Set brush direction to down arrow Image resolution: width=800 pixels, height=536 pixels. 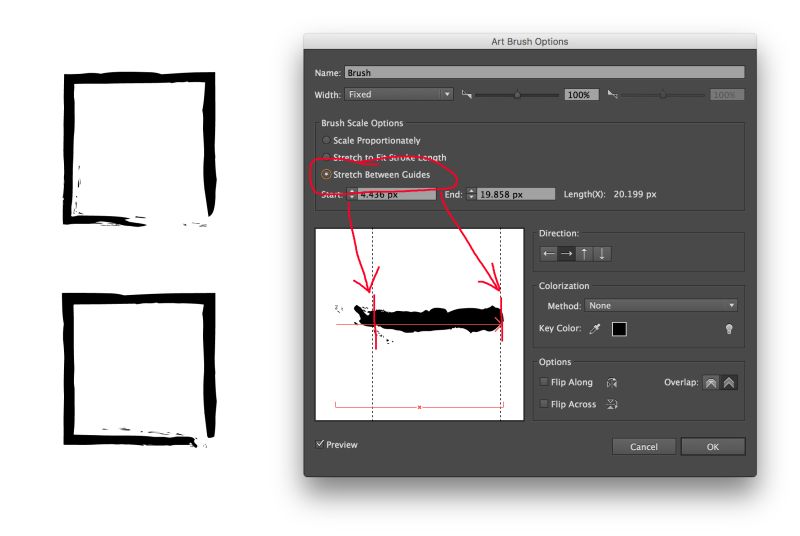602,253
